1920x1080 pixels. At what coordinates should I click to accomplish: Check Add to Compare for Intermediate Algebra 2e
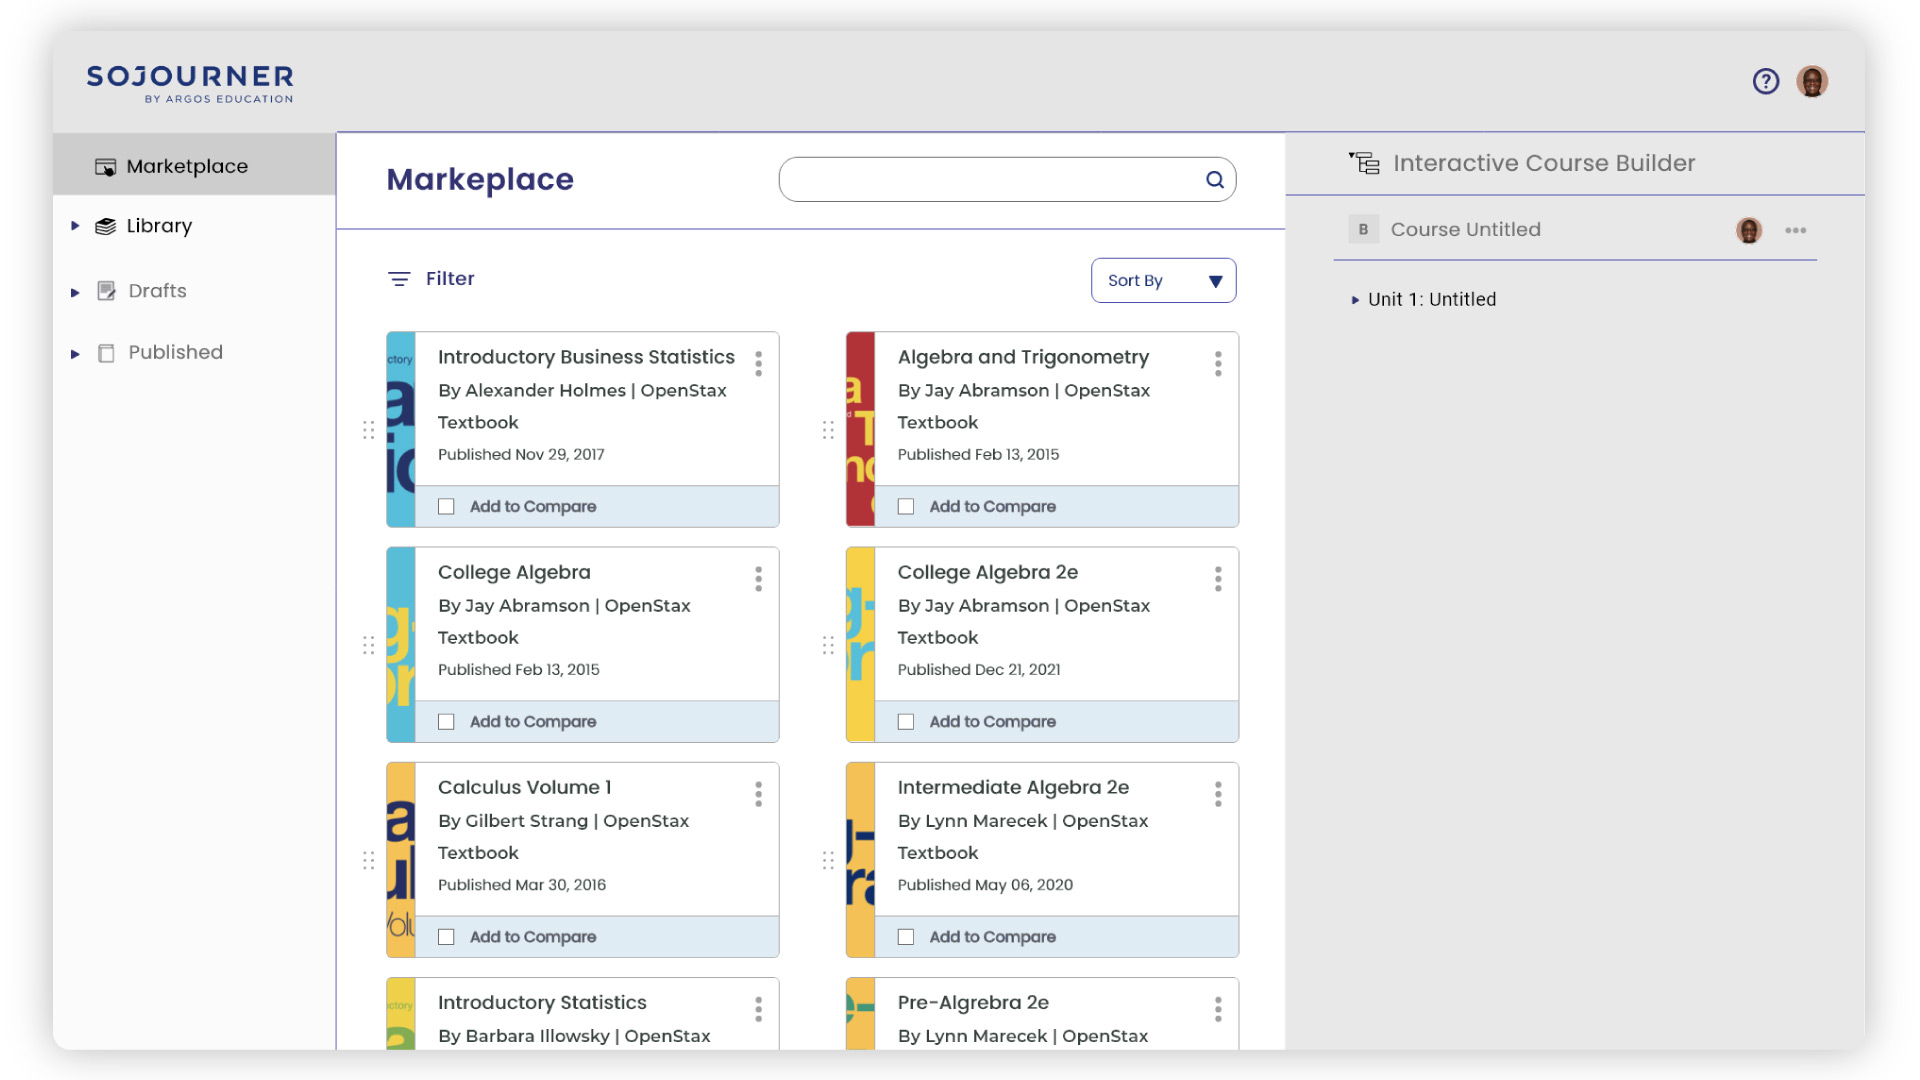pos(906,937)
